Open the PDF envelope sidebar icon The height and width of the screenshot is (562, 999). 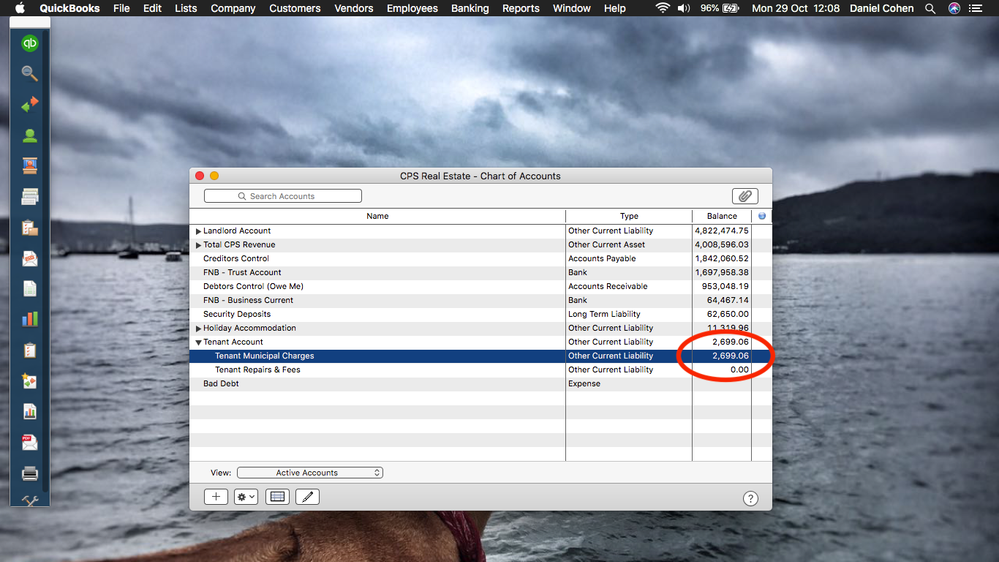click(29, 442)
